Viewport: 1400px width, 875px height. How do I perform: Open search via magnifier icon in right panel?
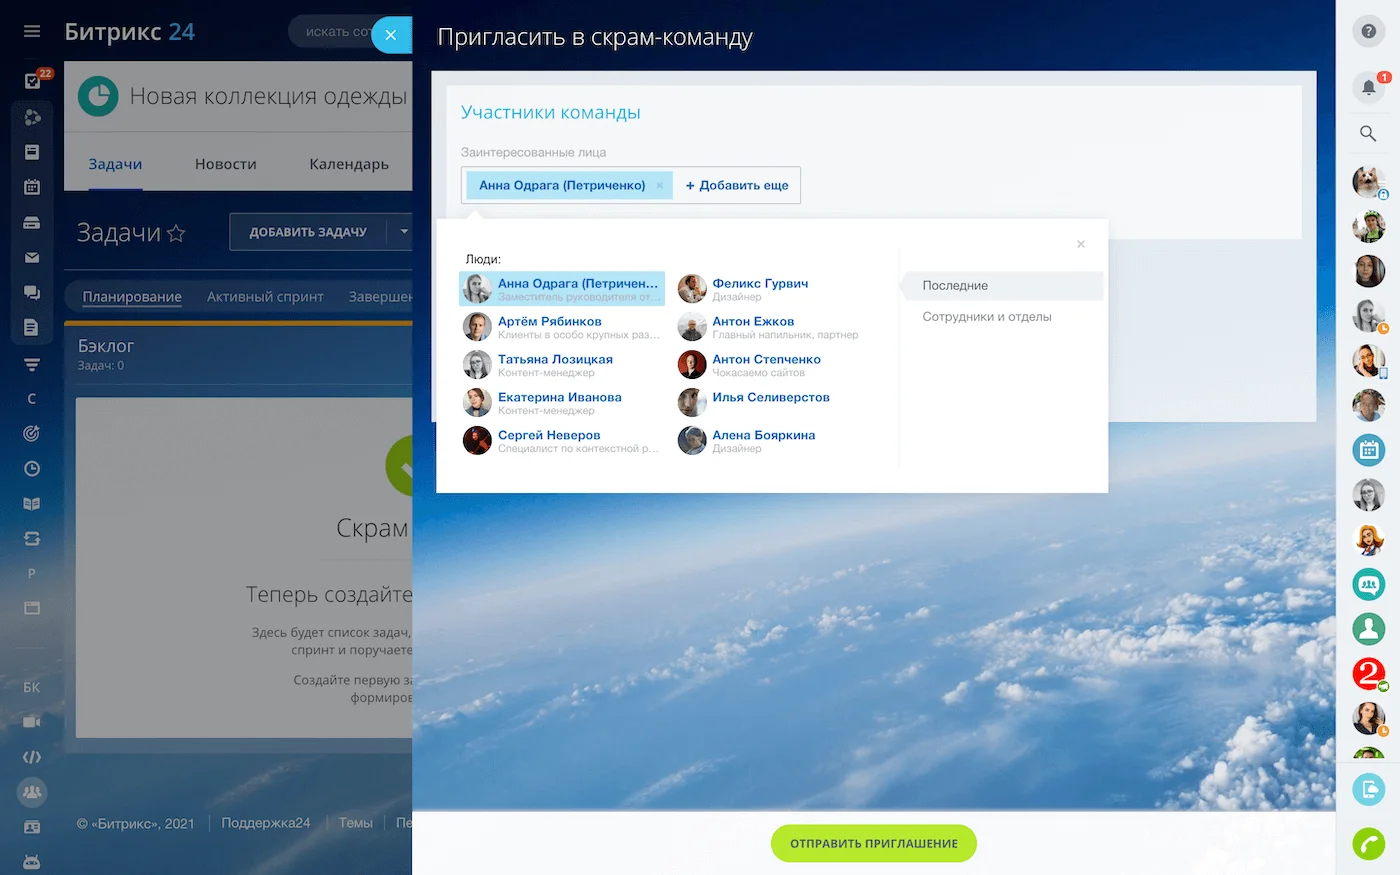[1368, 133]
